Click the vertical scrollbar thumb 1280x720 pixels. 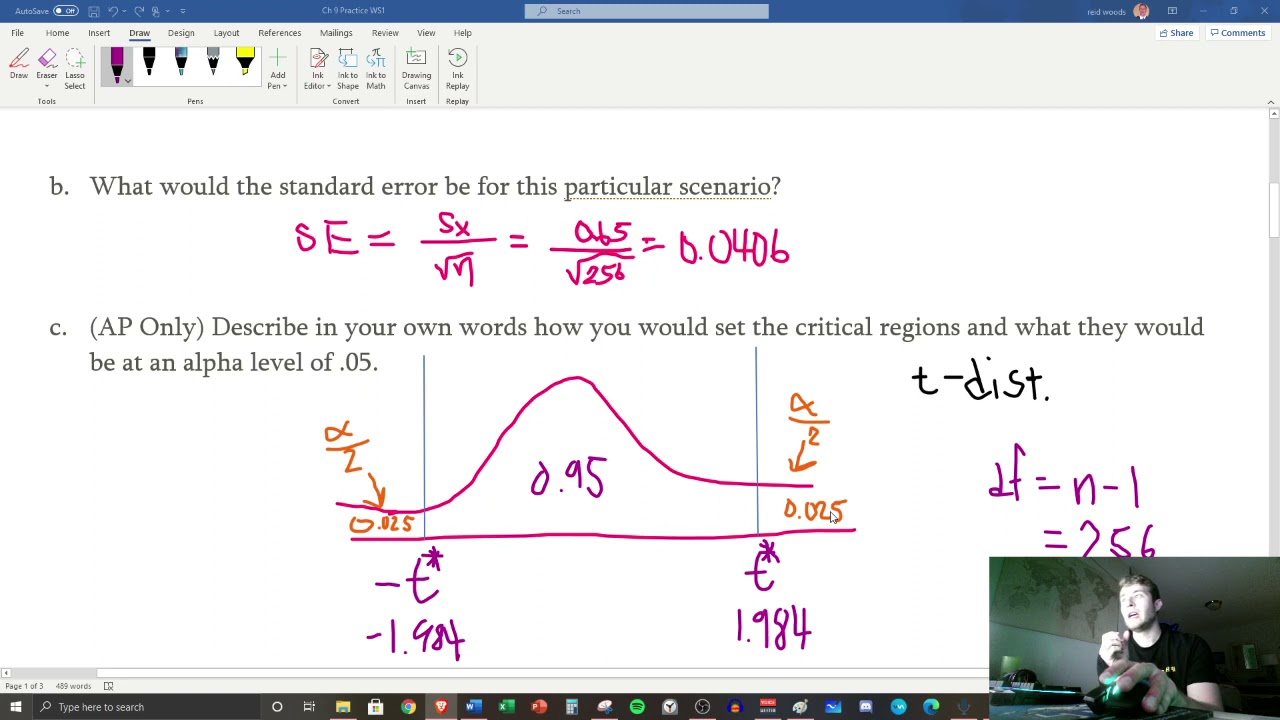(1274, 210)
